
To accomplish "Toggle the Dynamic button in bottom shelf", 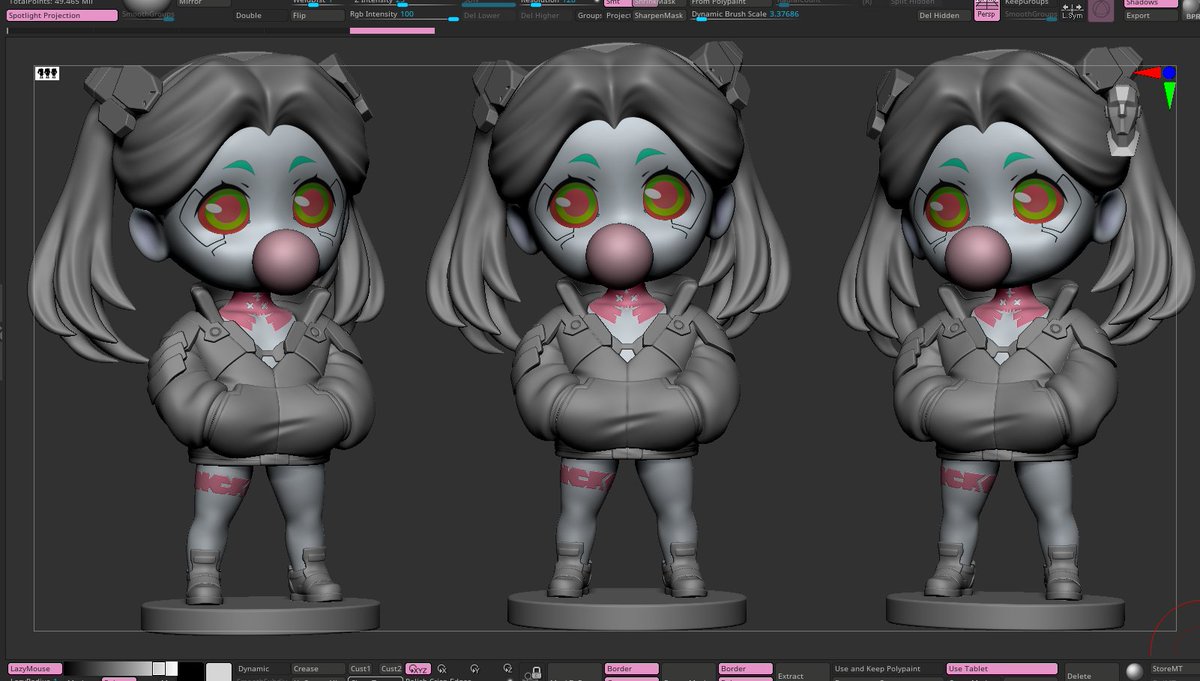I will click(x=261, y=668).
